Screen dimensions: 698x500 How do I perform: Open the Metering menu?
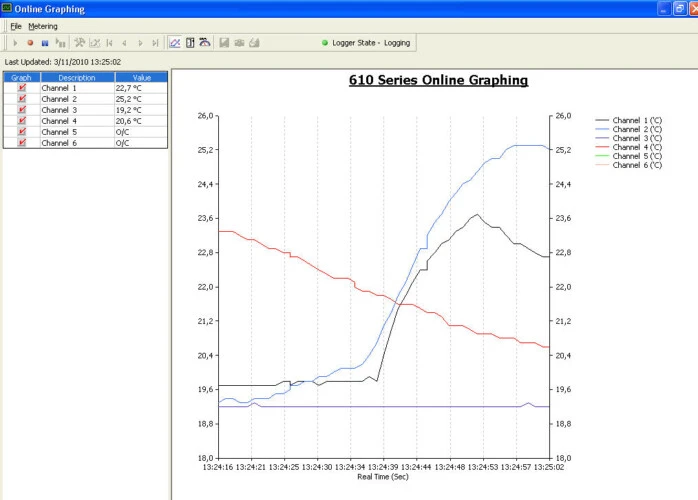point(43,26)
